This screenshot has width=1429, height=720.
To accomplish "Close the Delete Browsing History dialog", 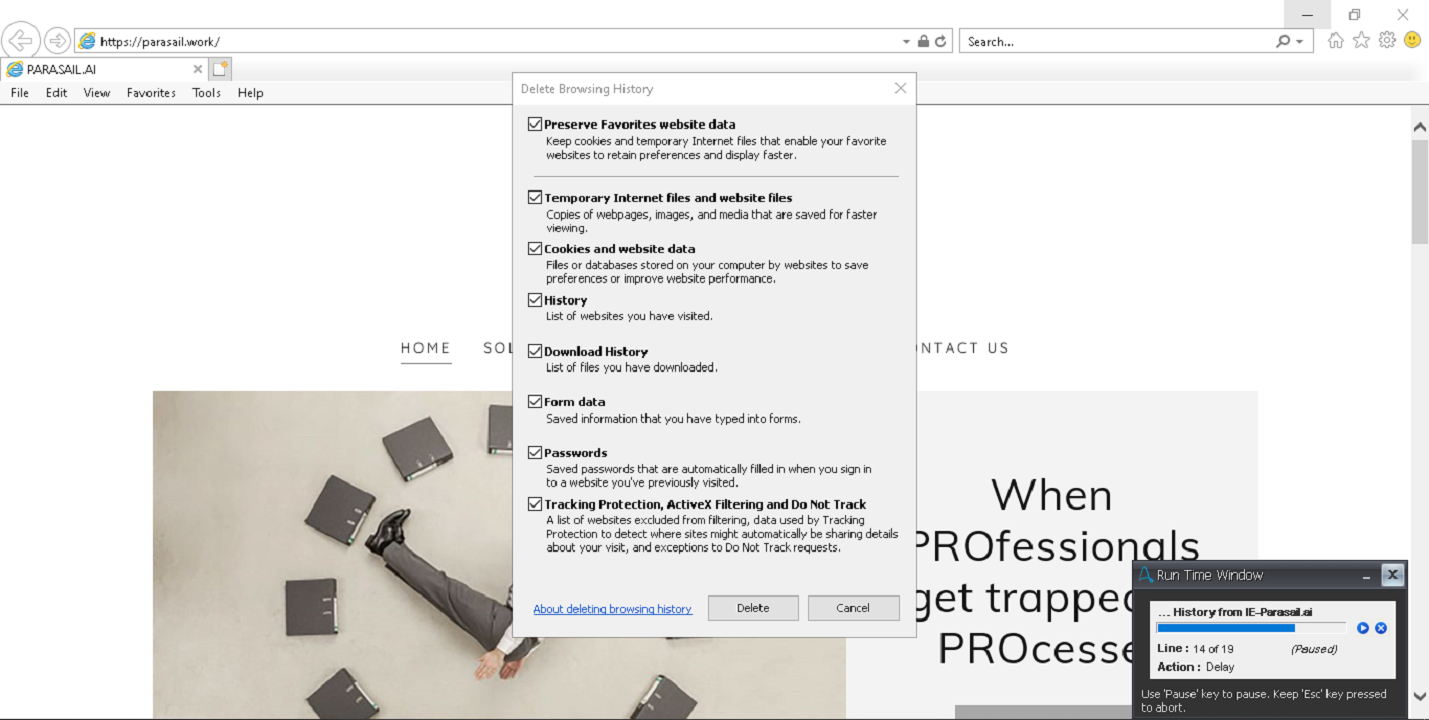I will [x=900, y=88].
